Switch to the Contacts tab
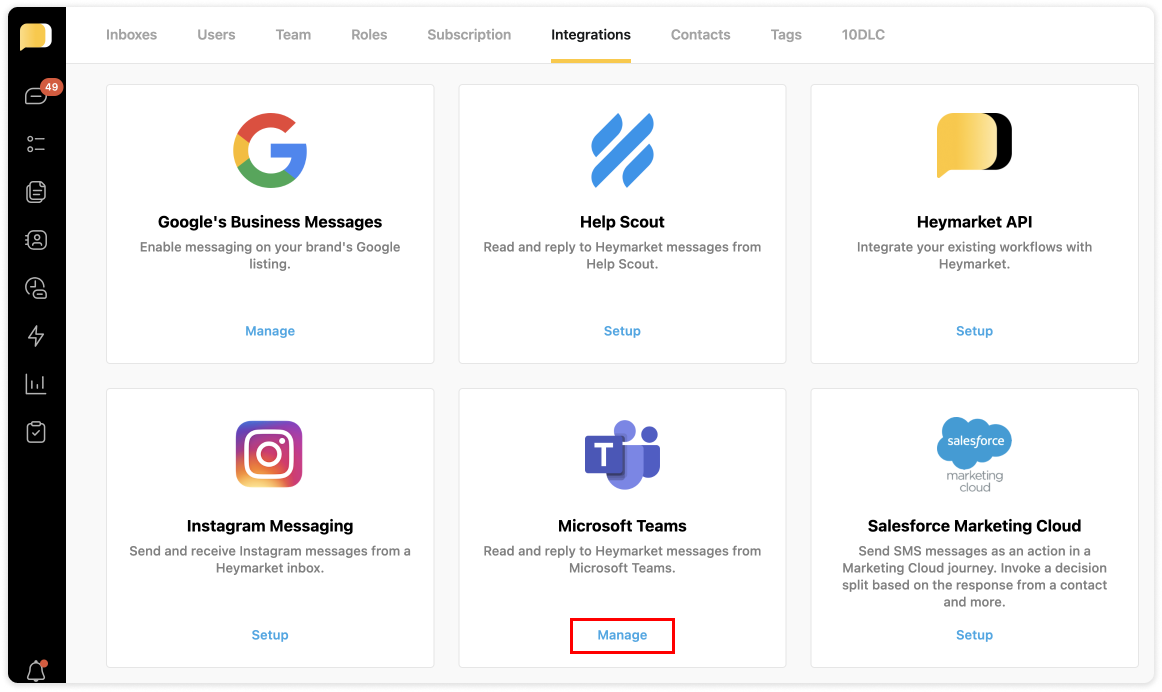 click(700, 35)
